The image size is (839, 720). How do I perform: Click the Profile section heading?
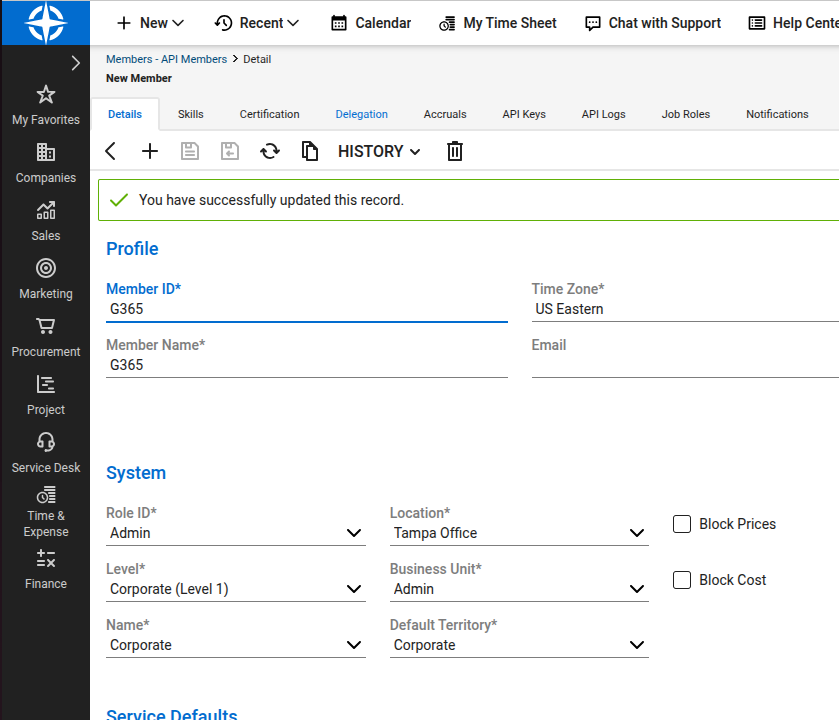point(132,249)
